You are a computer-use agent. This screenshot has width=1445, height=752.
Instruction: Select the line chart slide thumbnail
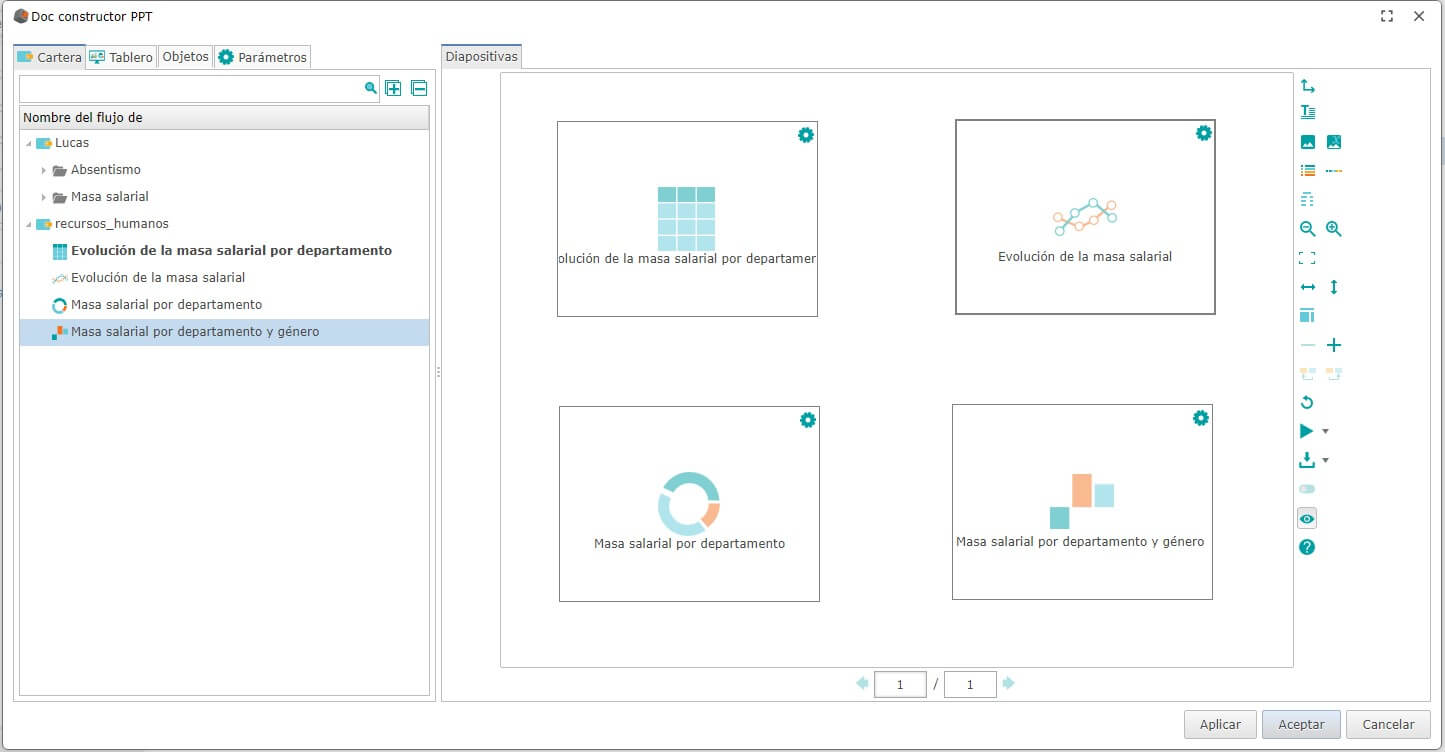pos(1085,217)
